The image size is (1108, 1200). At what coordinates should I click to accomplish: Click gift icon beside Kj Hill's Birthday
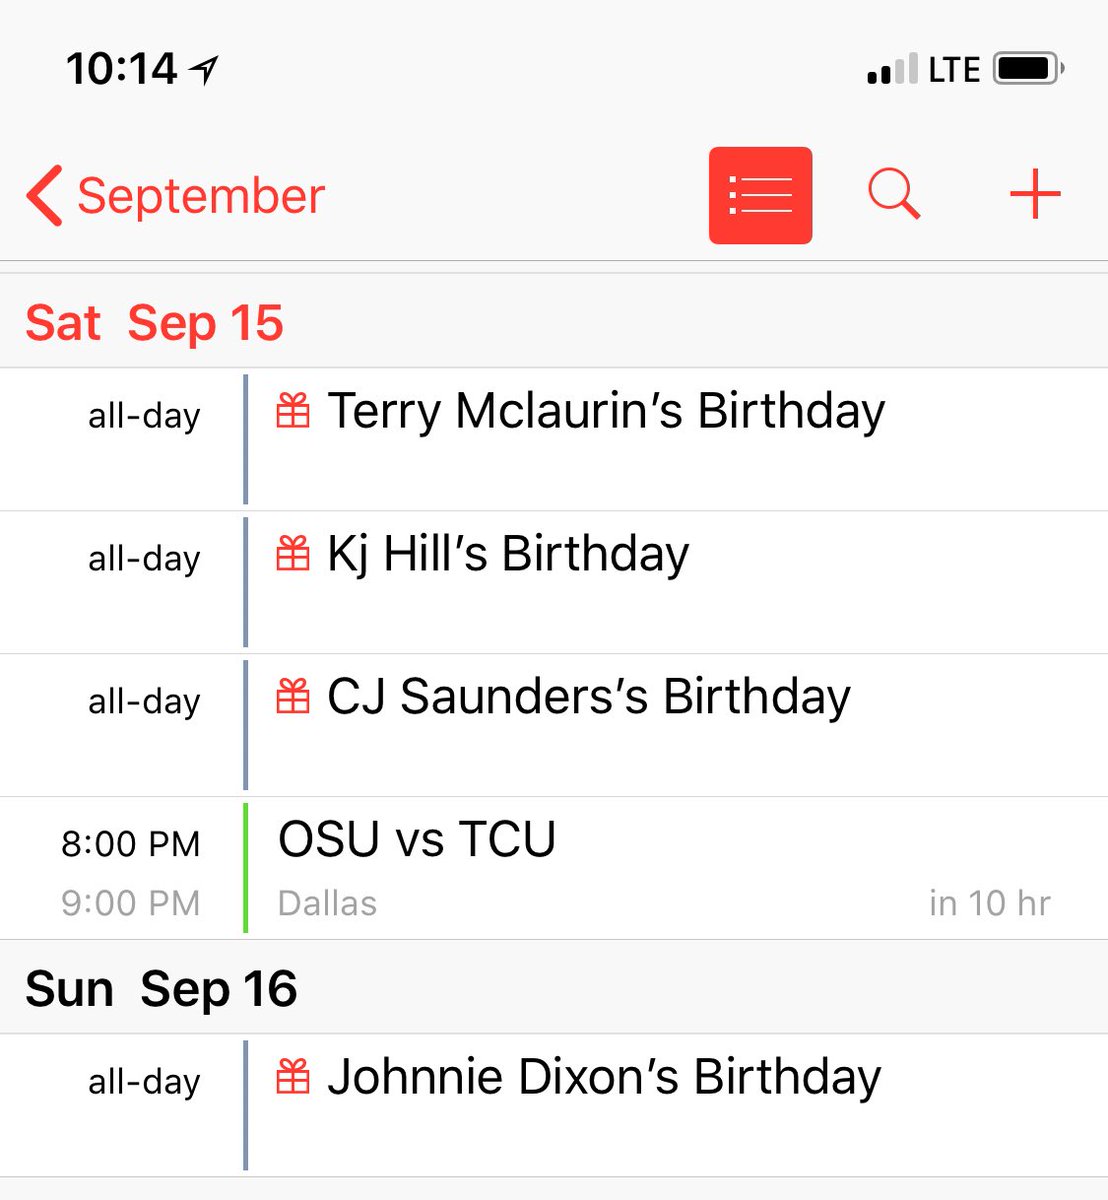292,554
